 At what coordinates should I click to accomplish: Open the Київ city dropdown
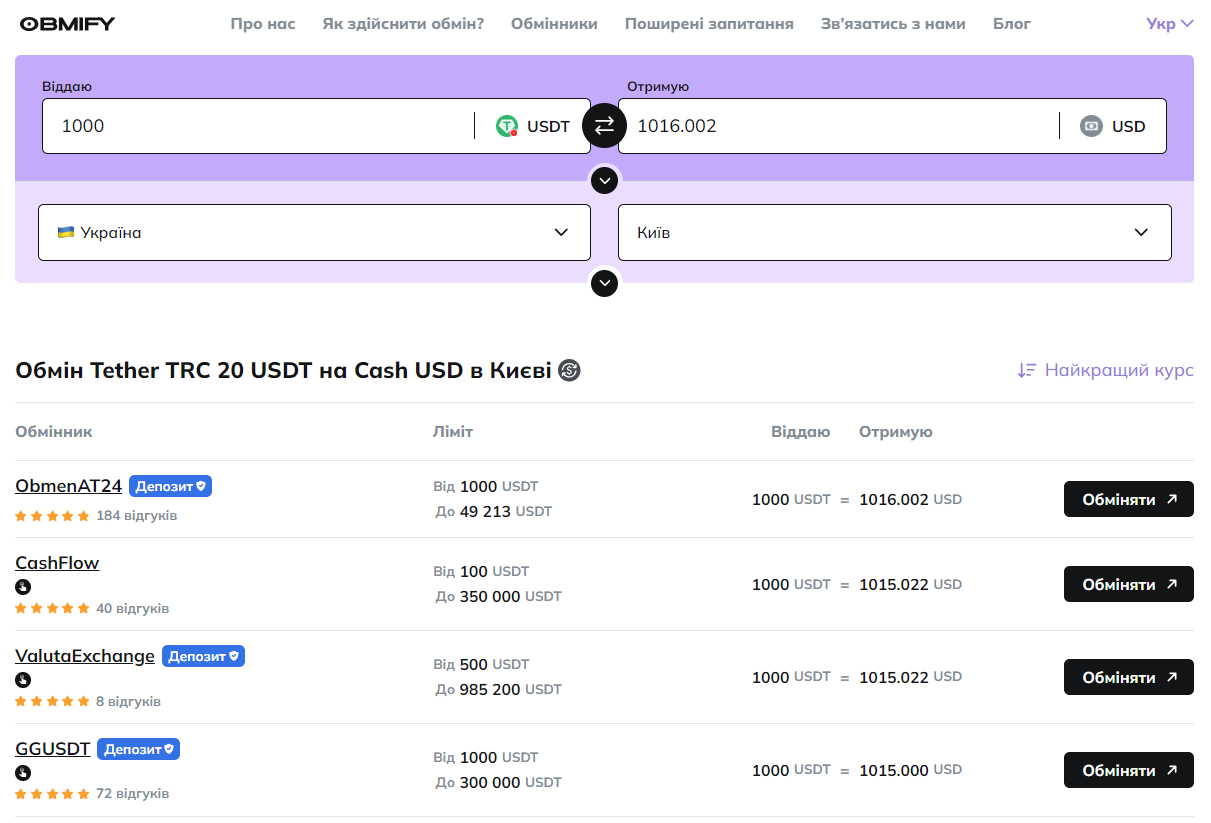(x=895, y=232)
